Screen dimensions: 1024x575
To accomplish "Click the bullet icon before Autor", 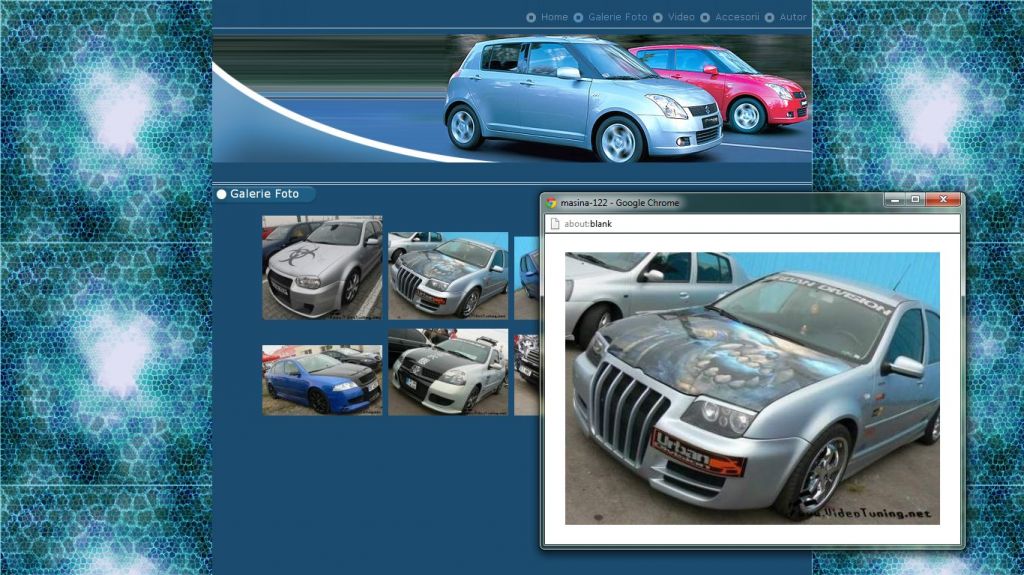I will coord(769,17).
